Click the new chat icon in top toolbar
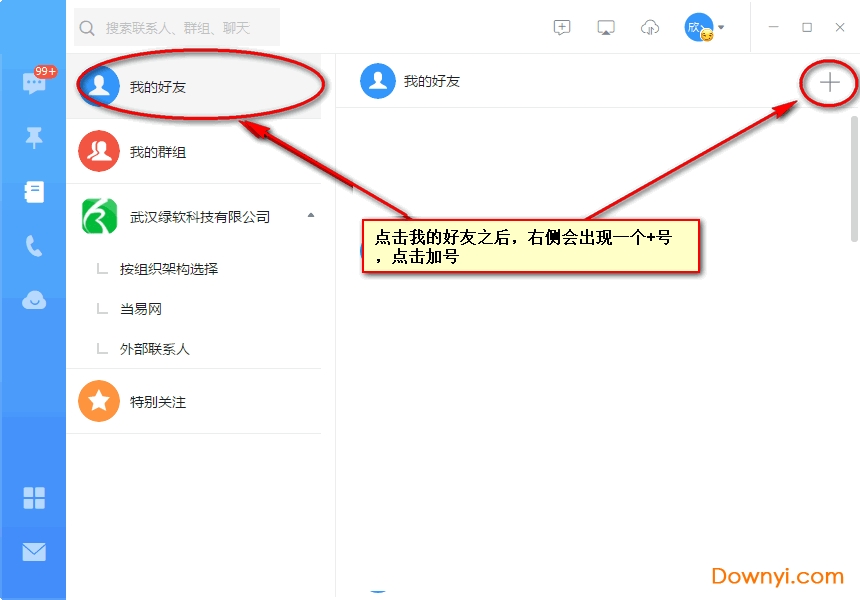Image resolution: width=860 pixels, height=600 pixels. pos(562,28)
